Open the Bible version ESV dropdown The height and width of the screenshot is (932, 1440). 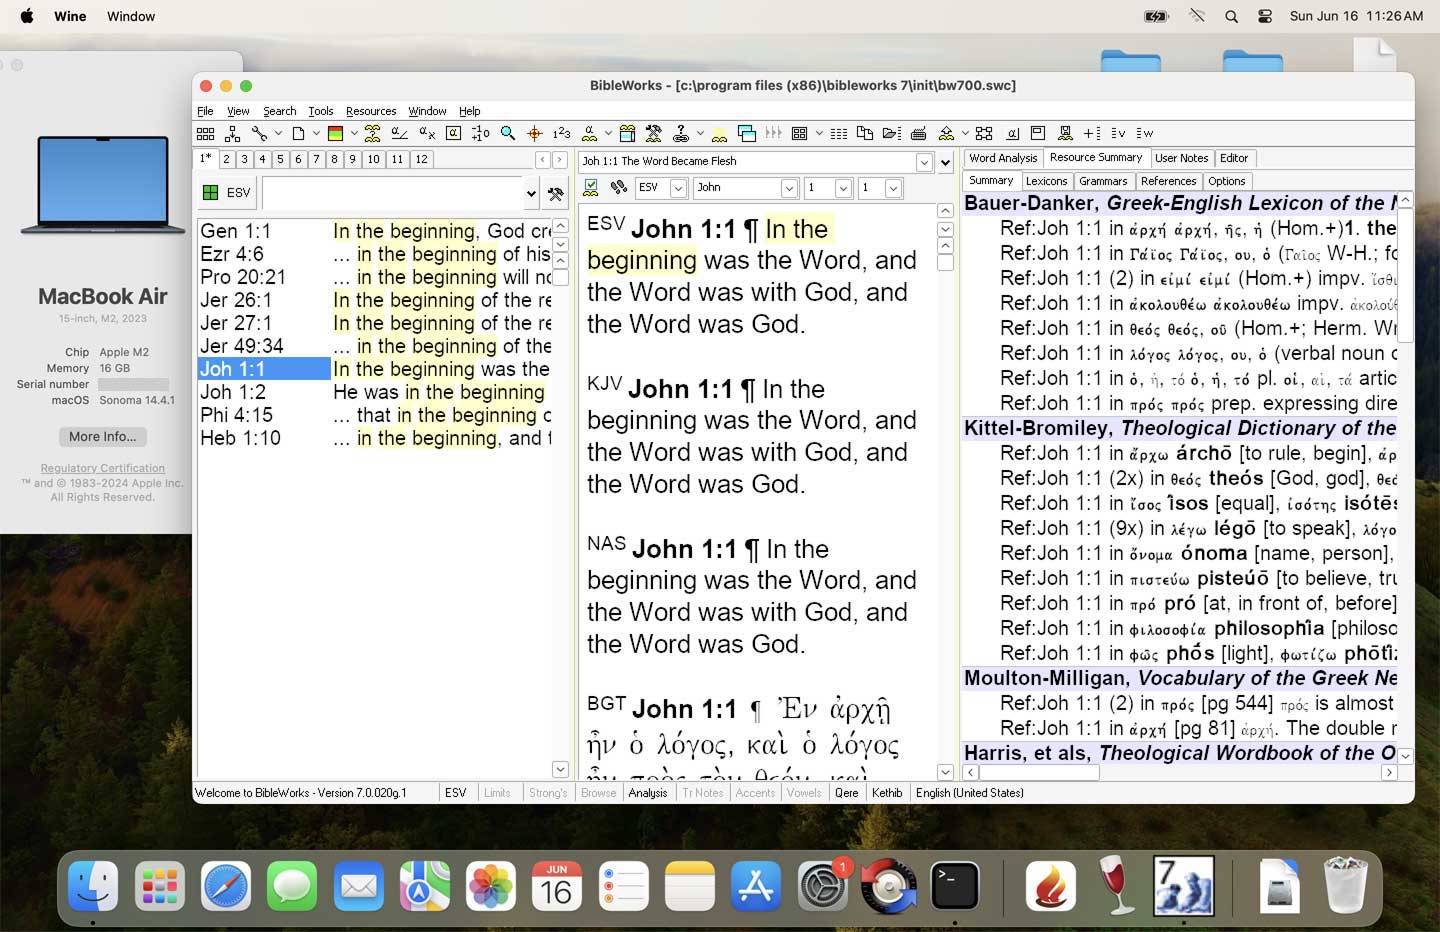[x=678, y=188]
